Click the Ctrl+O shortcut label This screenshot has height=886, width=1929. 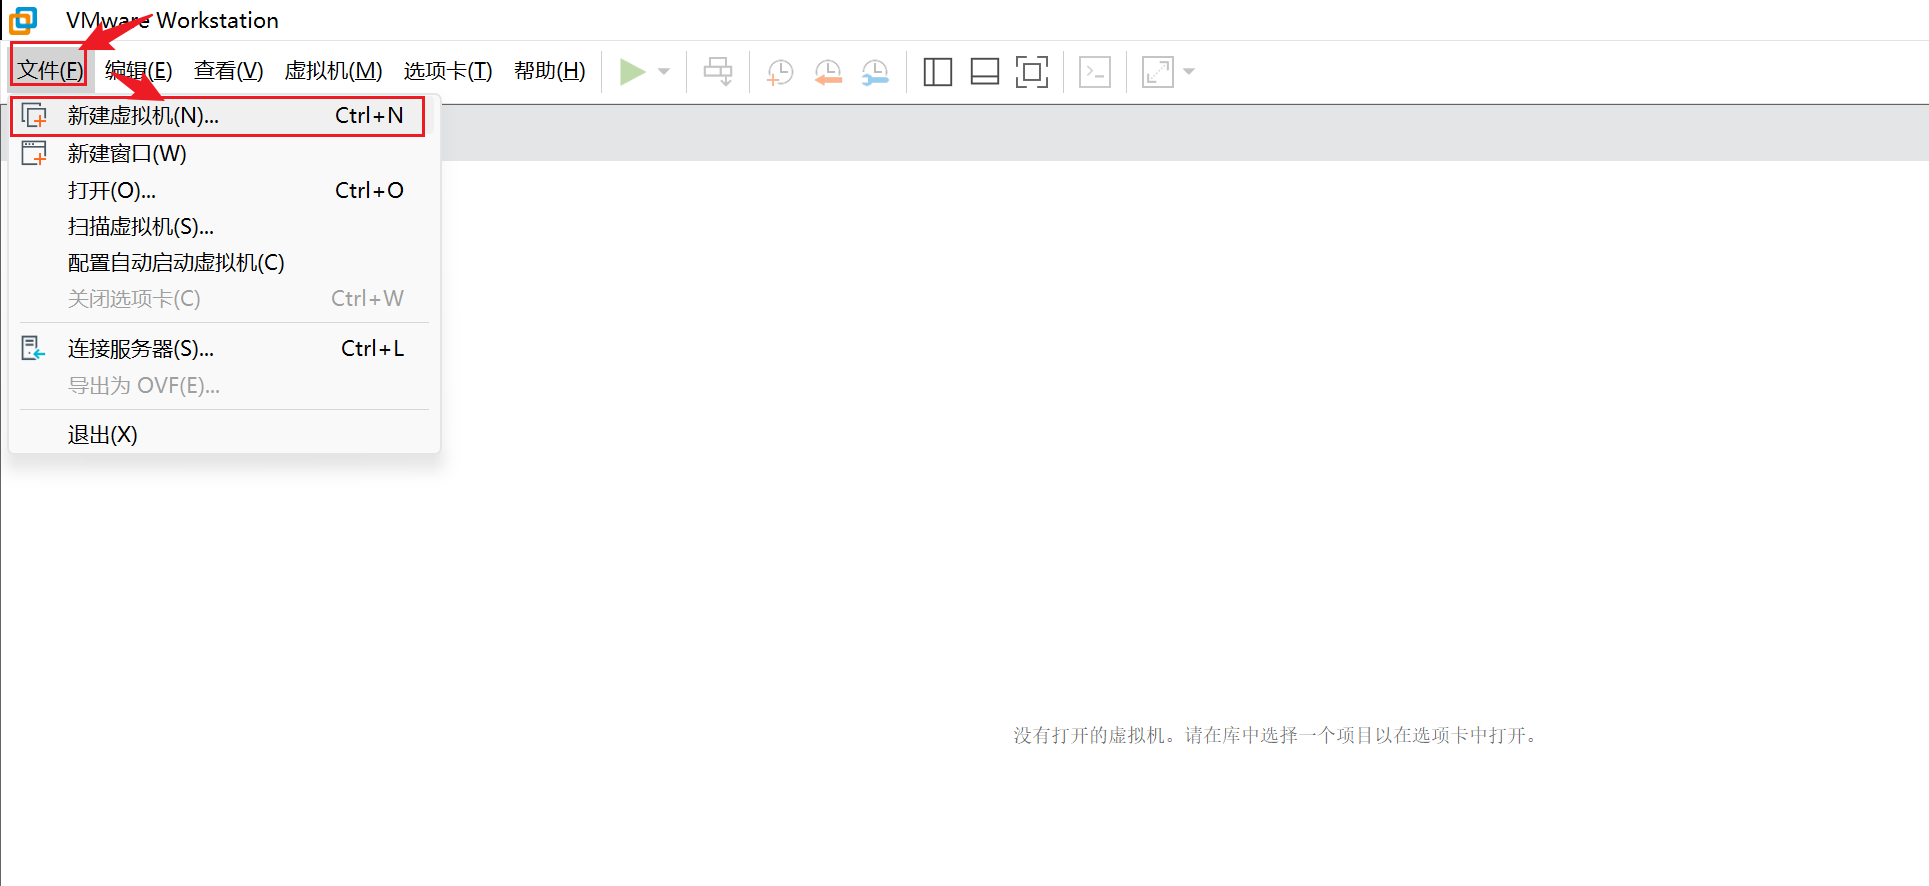[x=369, y=190]
